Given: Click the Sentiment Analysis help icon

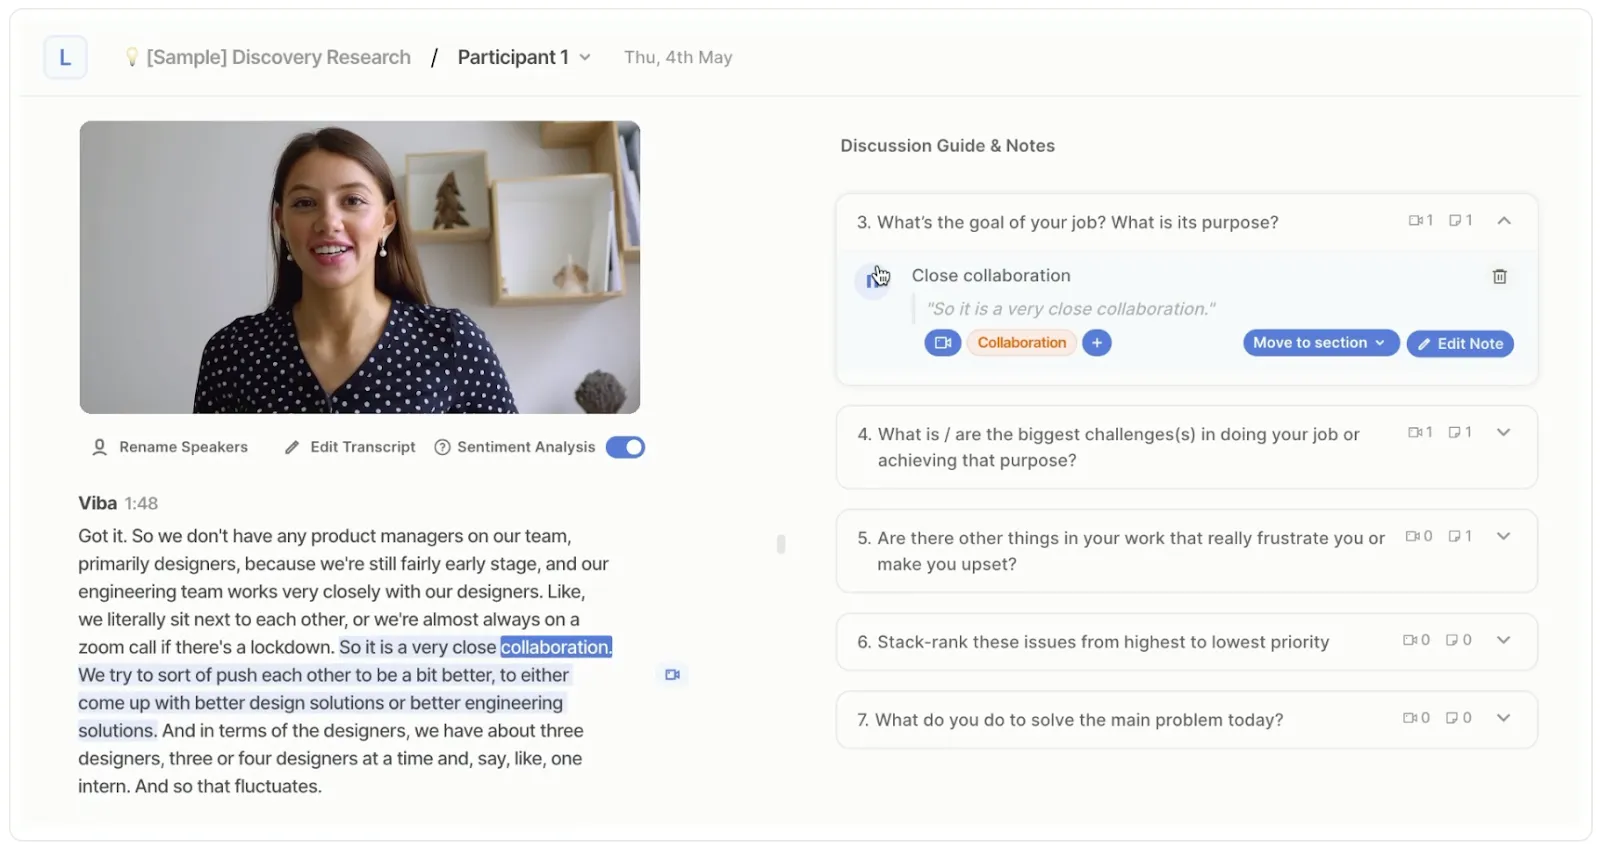Looking at the screenshot, I should (442, 447).
